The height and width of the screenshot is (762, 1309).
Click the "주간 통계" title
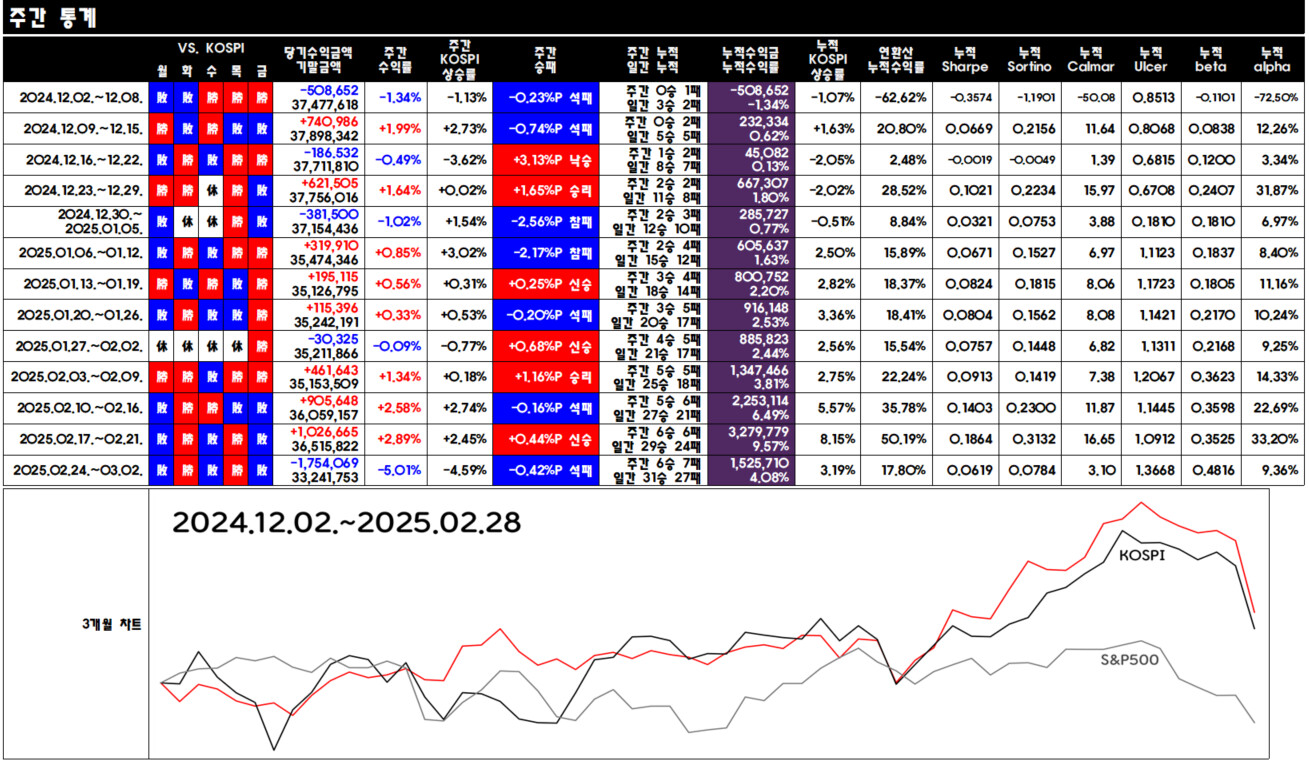coord(53,18)
